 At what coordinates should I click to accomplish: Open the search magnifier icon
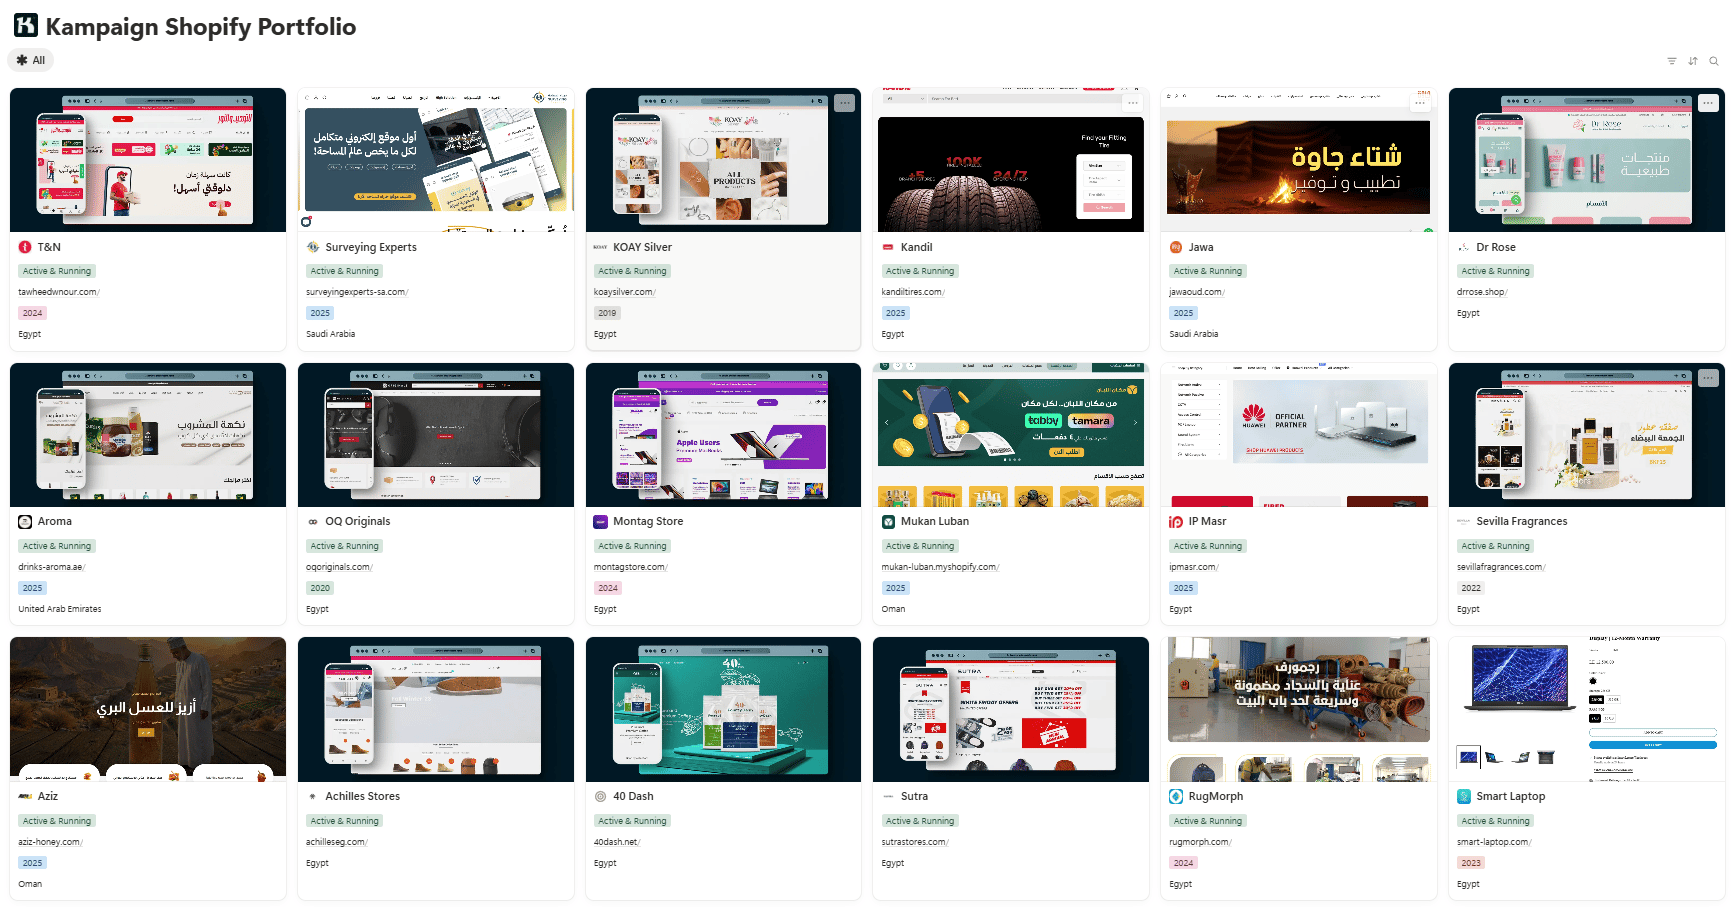(x=1713, y=61)
